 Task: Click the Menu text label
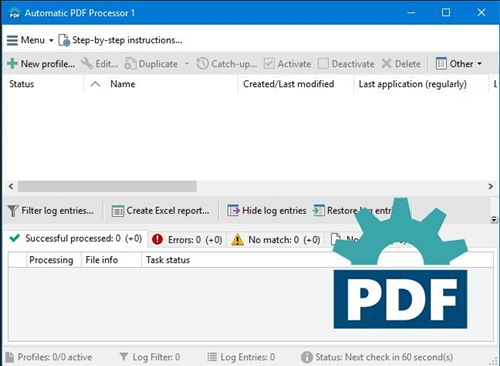(x=33, y=40)
